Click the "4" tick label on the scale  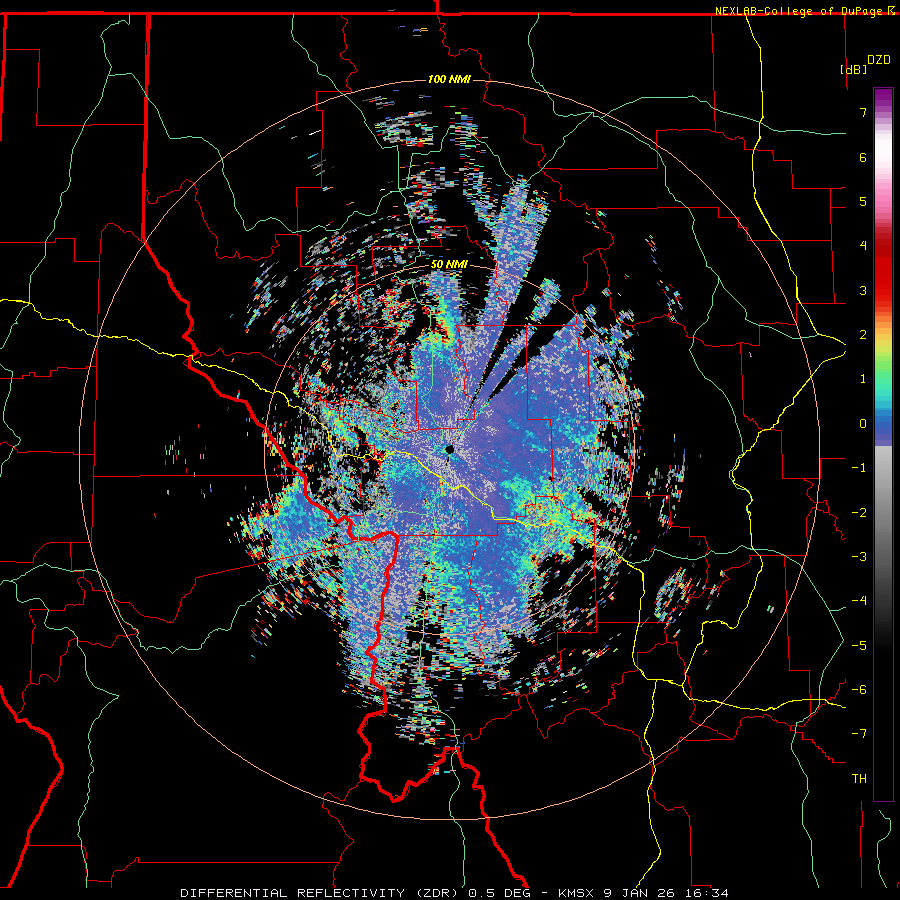863,246
